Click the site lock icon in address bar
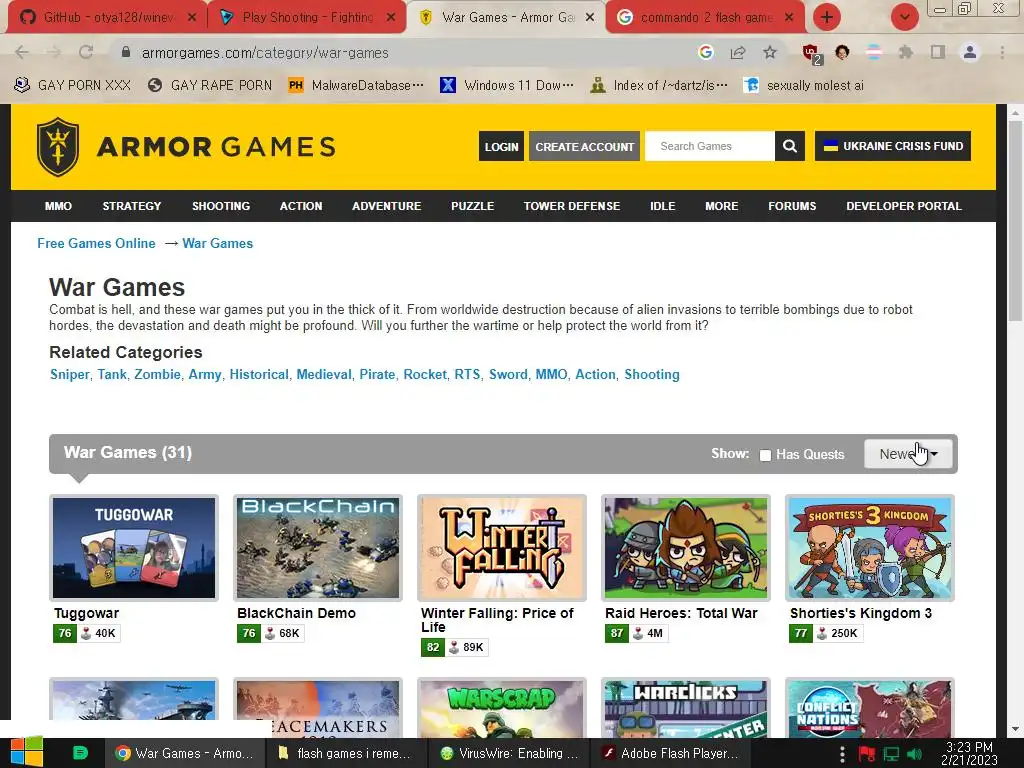 (x=126, y=52)
